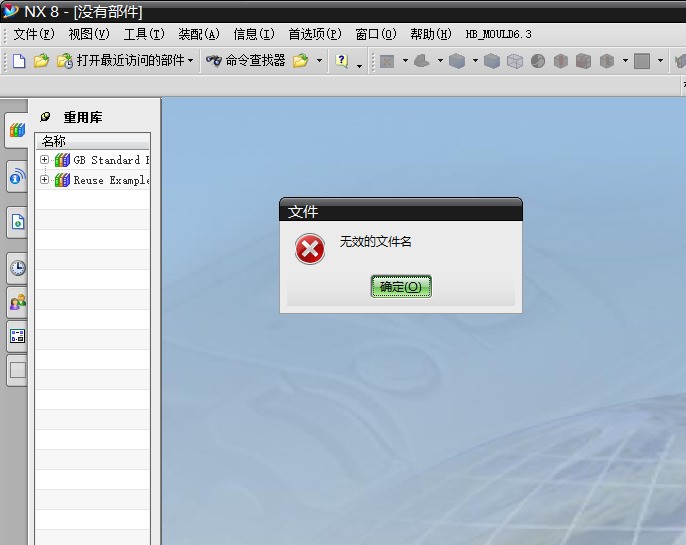Open the blank bottom sidebar tab
Image resolution: width=686 pixels, height=545 pixels.
[18, 370]
